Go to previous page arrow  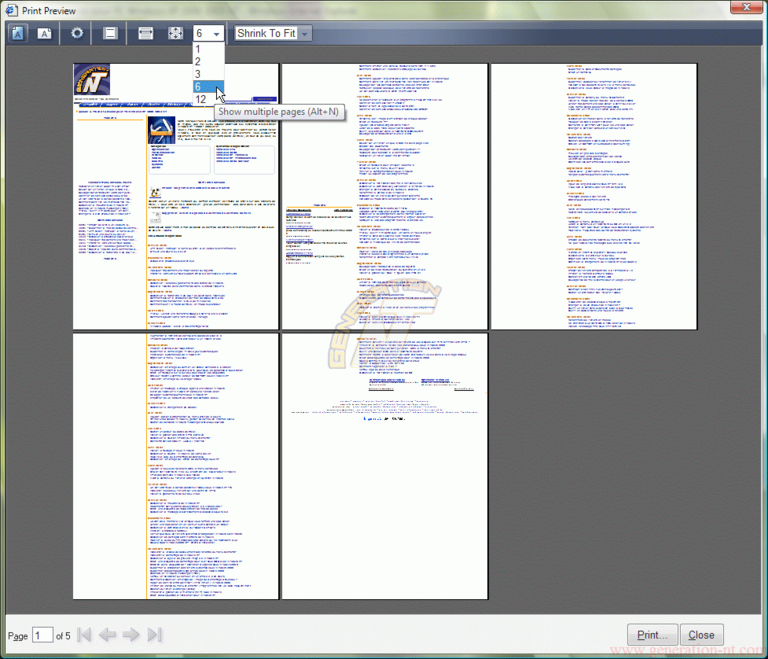[107, 635]
